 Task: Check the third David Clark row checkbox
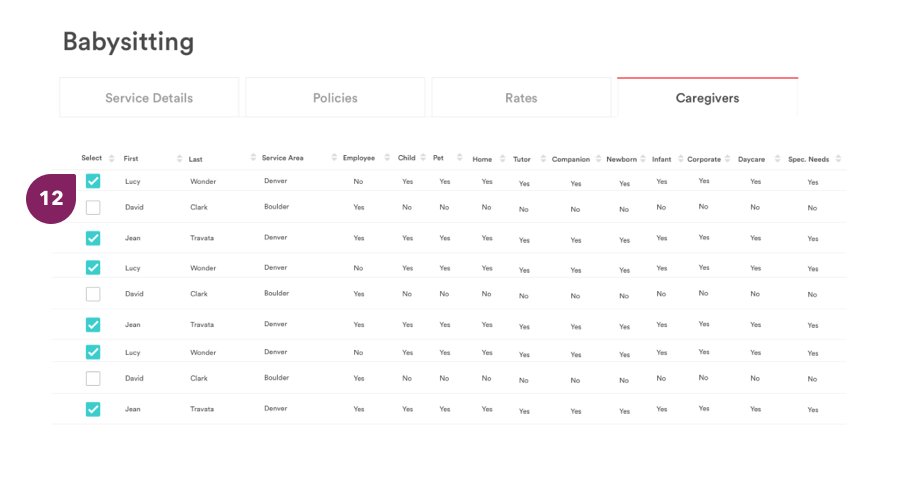click(x=93, y=378)
